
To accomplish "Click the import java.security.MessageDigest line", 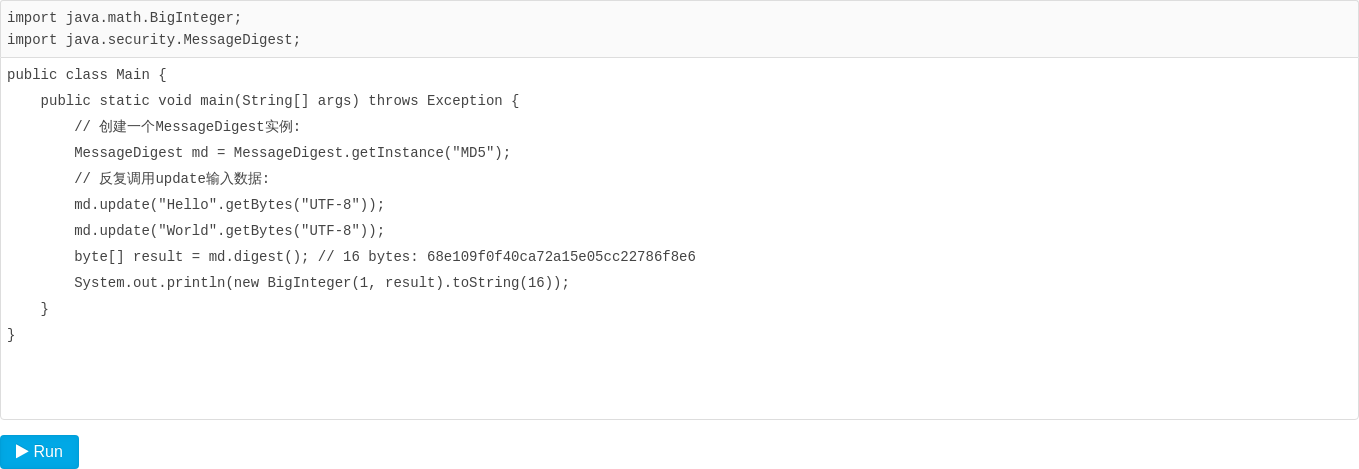I will [x=153, y=40].
